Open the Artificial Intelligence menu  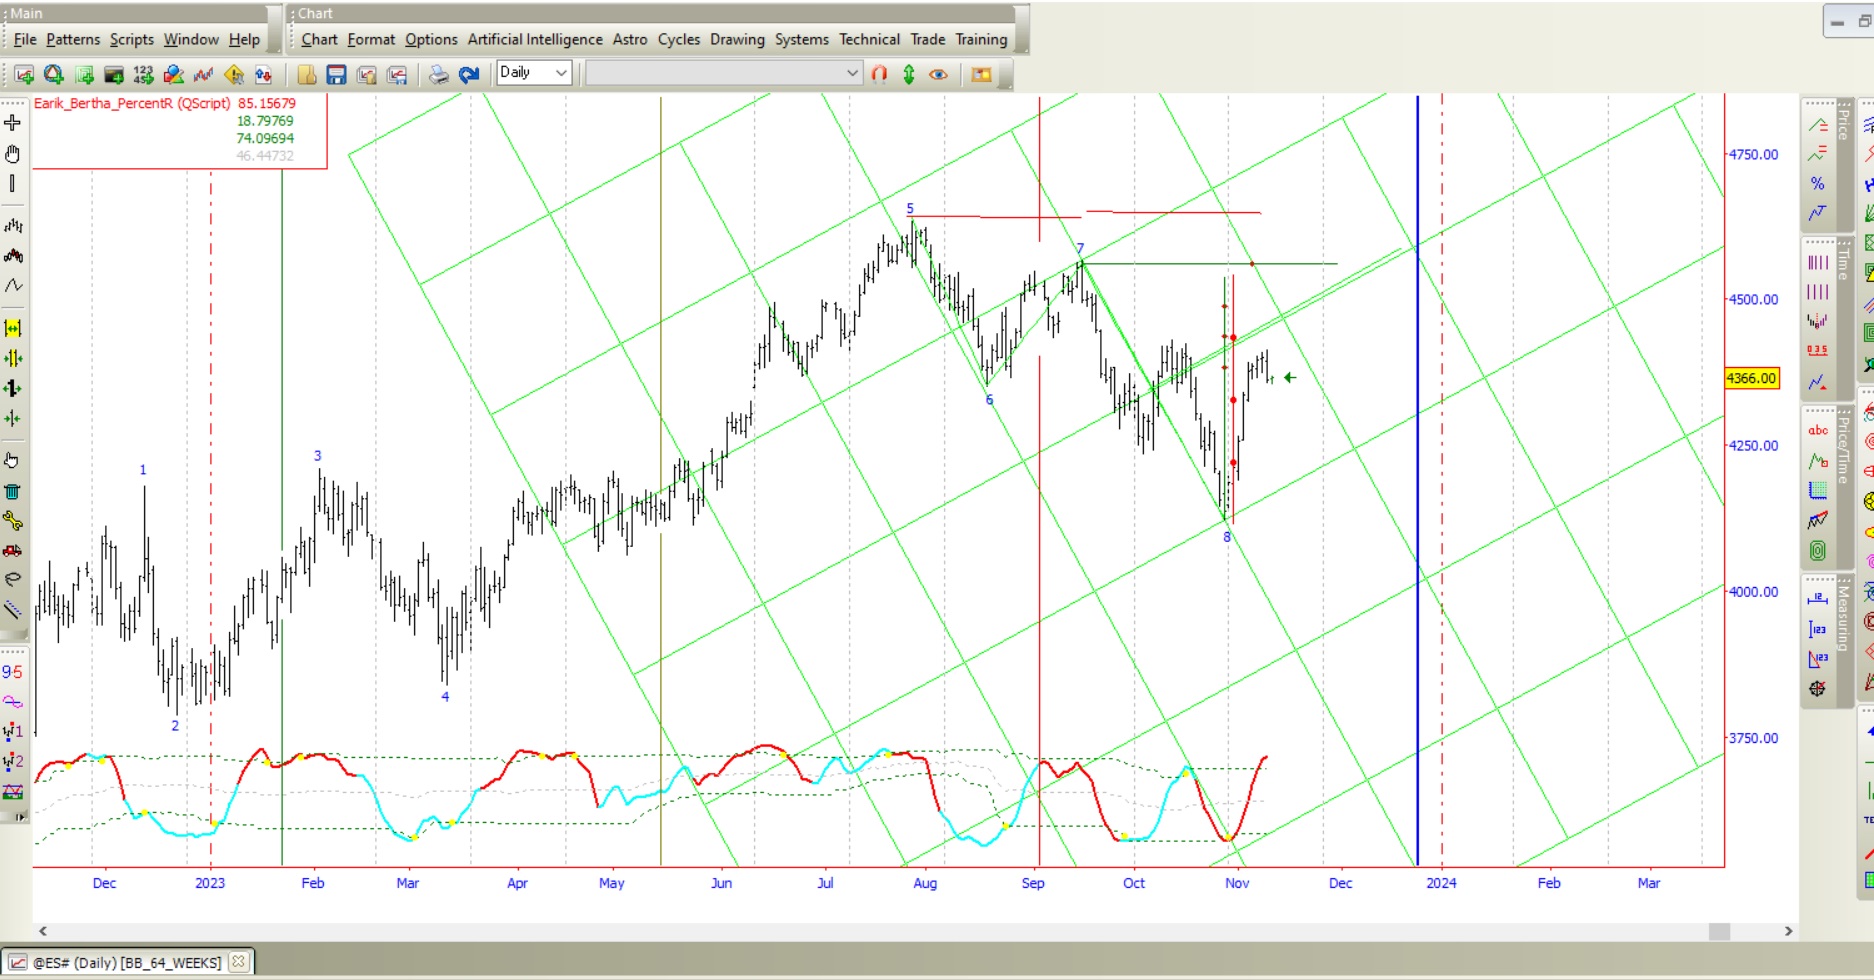pos(535,39)
